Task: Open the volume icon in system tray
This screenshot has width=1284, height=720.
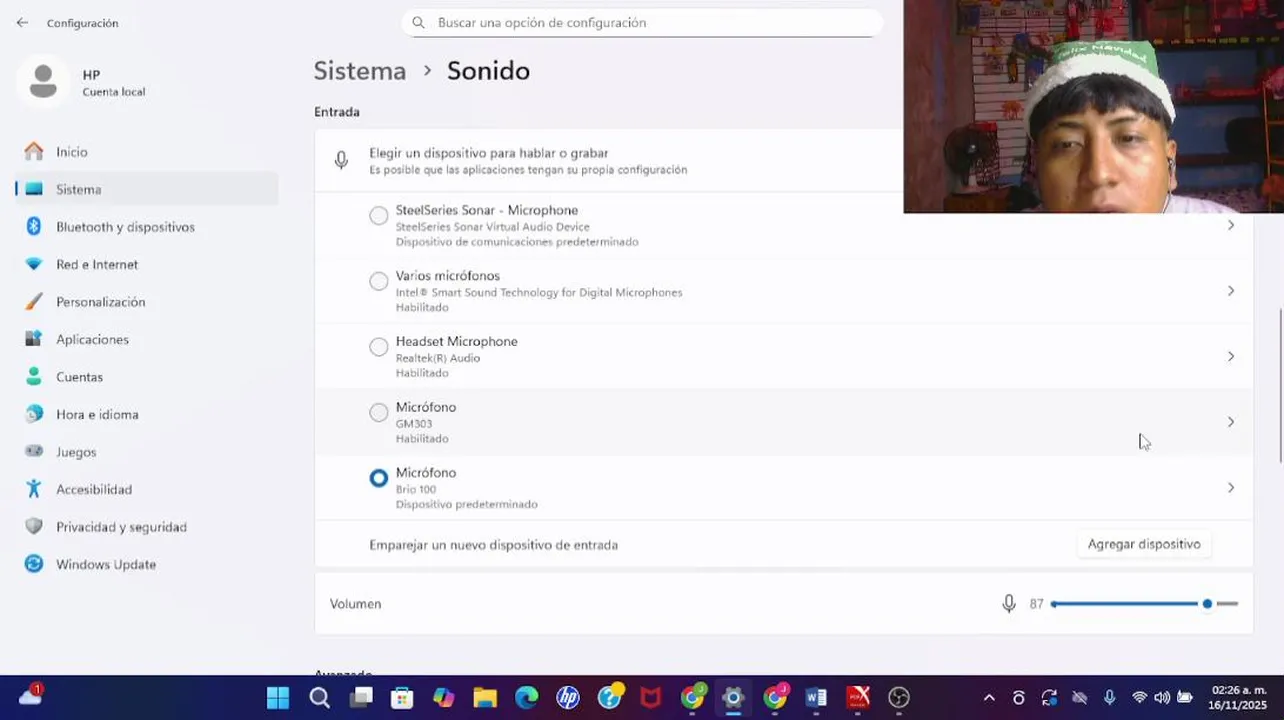Action: pyautogui.click(x=1162, y=698)
